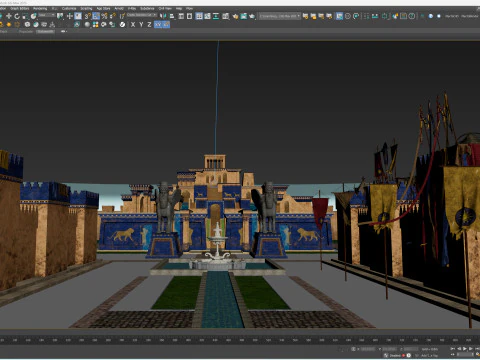Image resolution: width=480 pixels, height=360 pixels.
Task: Open the Help menu
Action: (179, 8)
